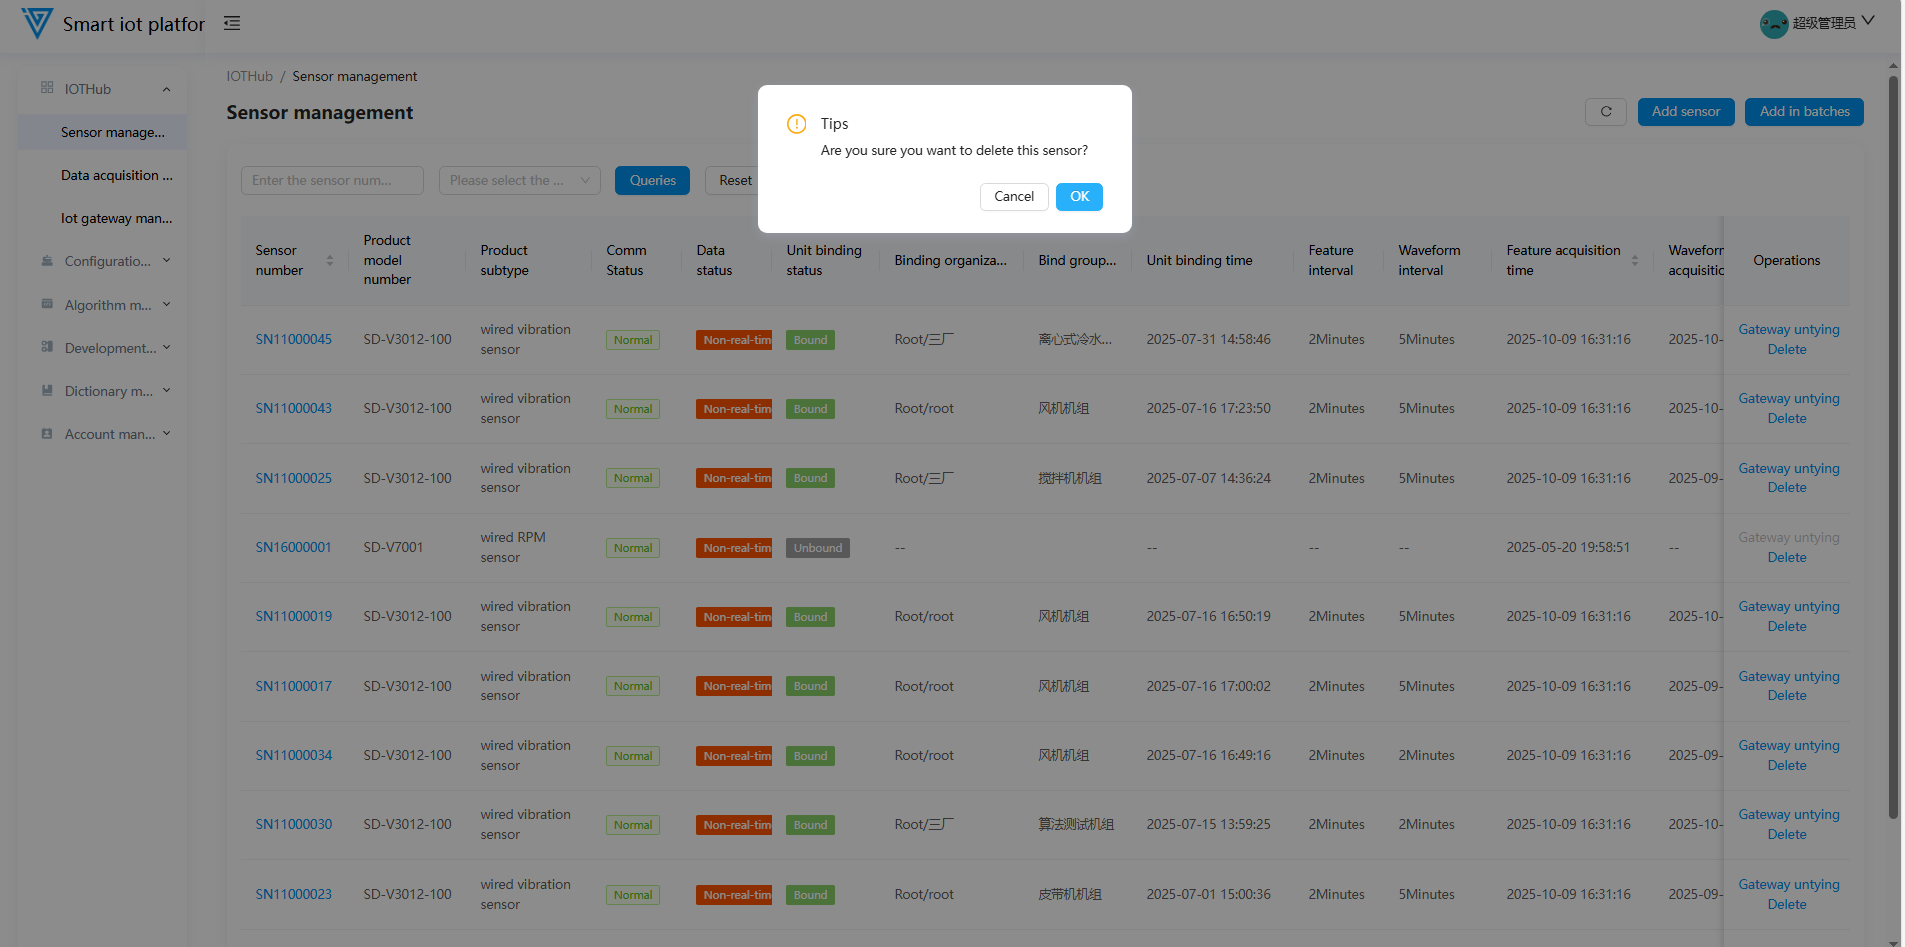
Task: Click the refresh icon button beside Add sensor
Action: pyautogui.click(x=1606, y=112)
